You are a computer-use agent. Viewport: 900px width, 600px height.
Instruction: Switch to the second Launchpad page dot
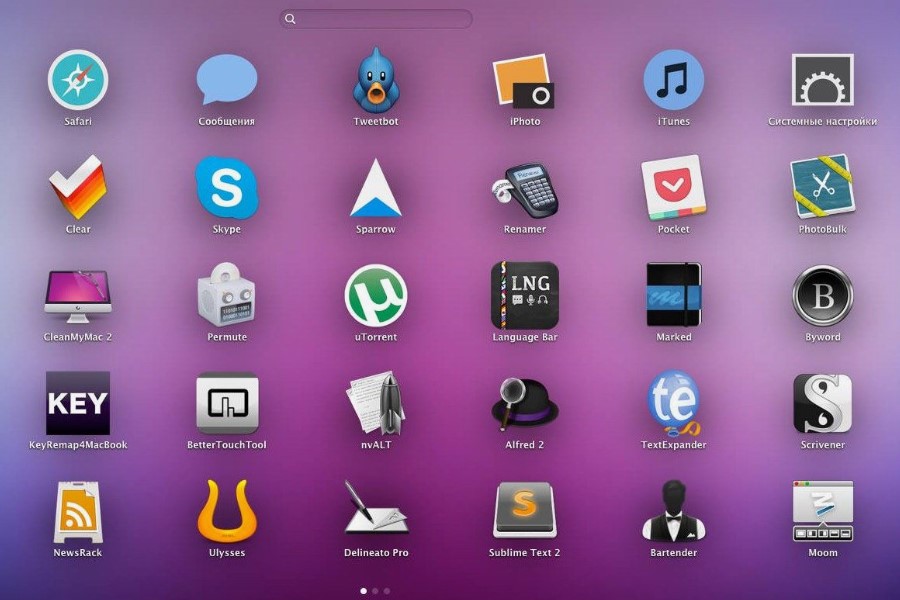(375, 591)
